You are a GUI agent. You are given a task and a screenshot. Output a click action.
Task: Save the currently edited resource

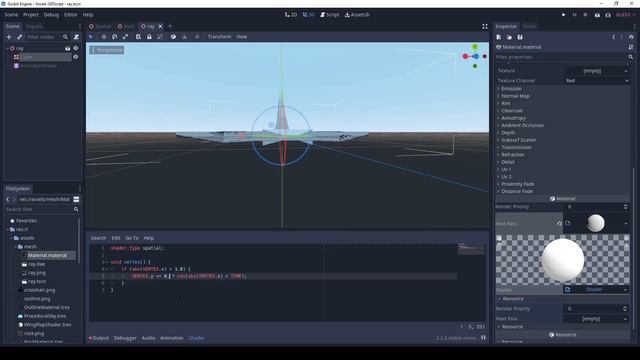point(520,37)
